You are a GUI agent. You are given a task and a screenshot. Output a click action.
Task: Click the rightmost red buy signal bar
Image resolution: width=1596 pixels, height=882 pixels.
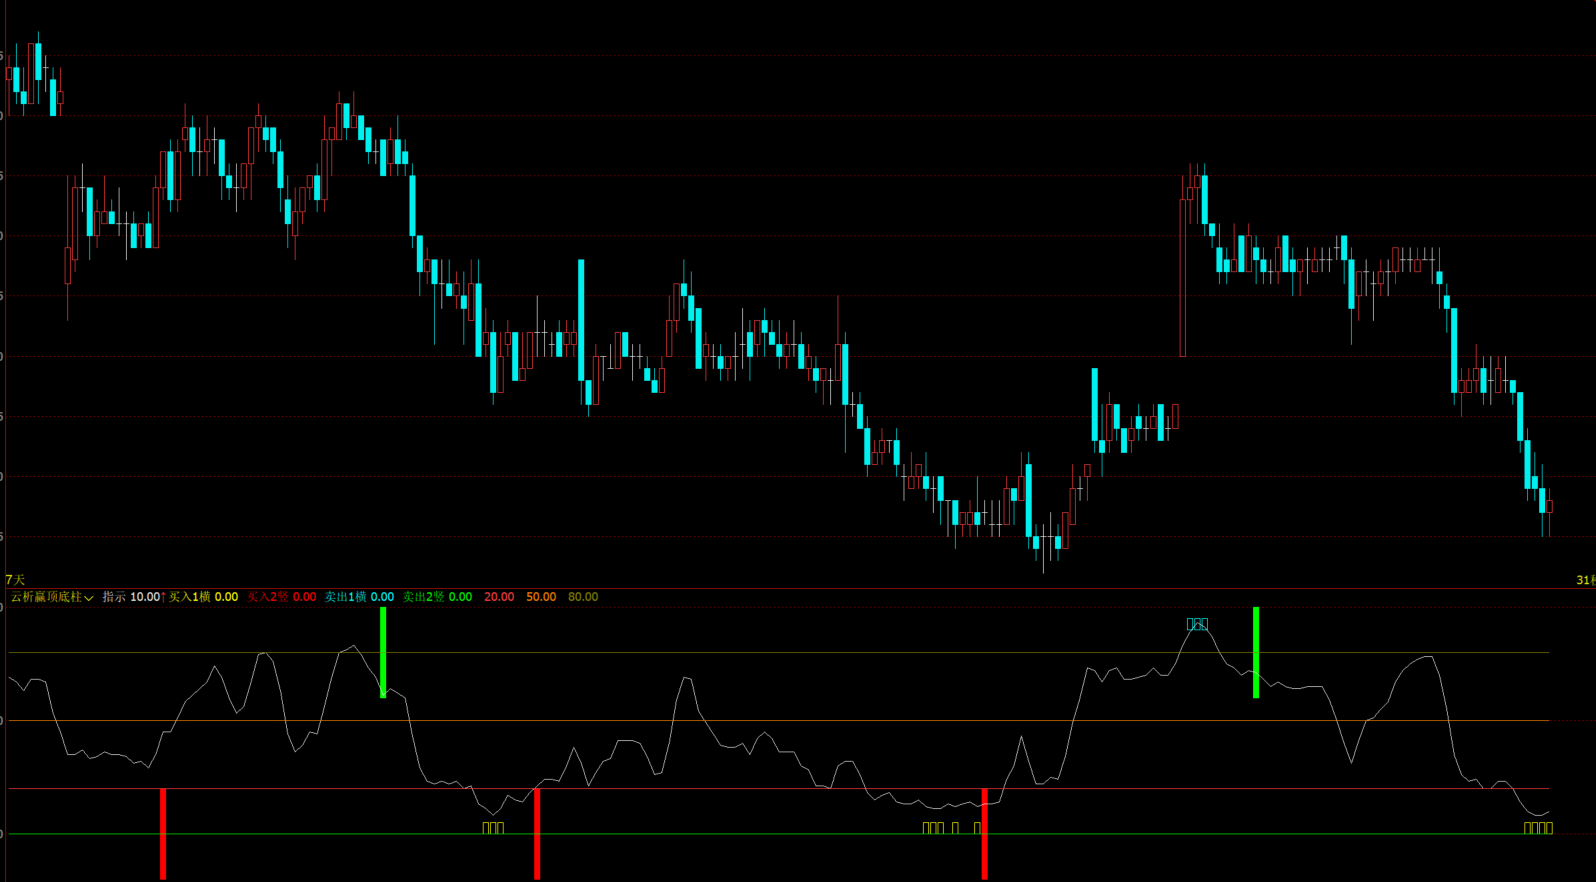click(x=985, y=834)
